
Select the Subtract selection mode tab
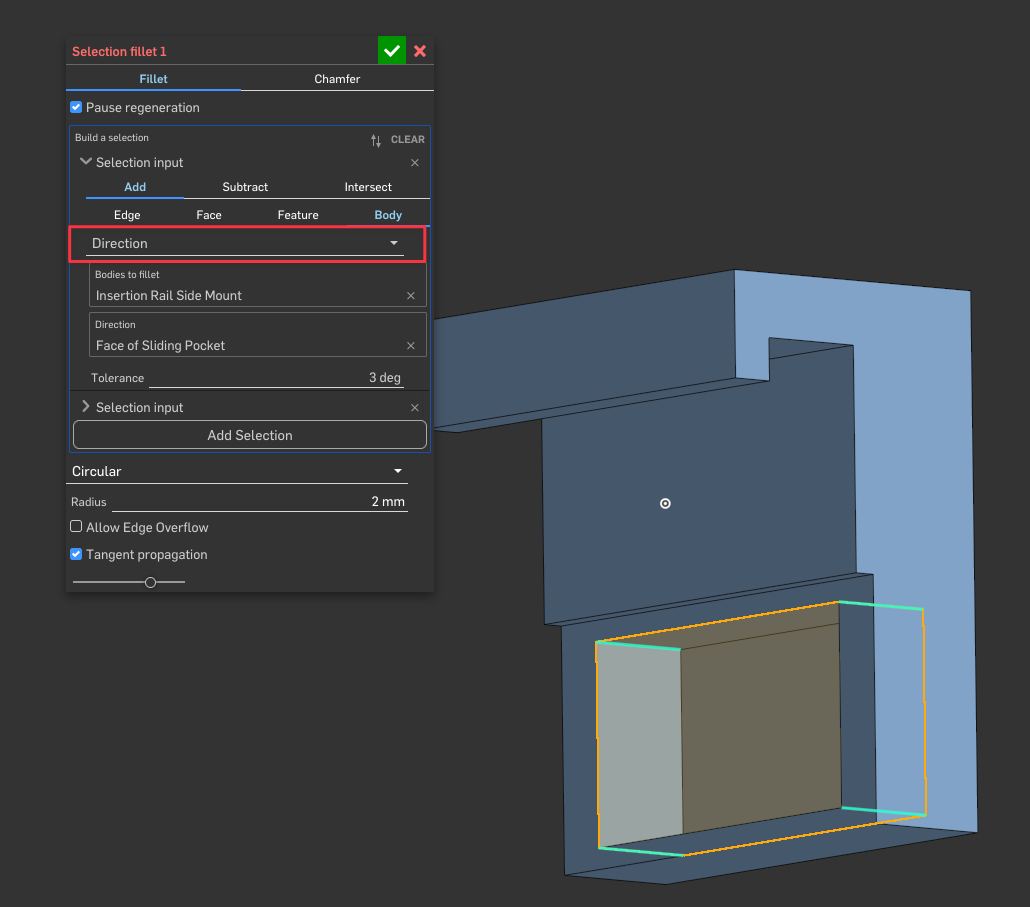[245, 187]
